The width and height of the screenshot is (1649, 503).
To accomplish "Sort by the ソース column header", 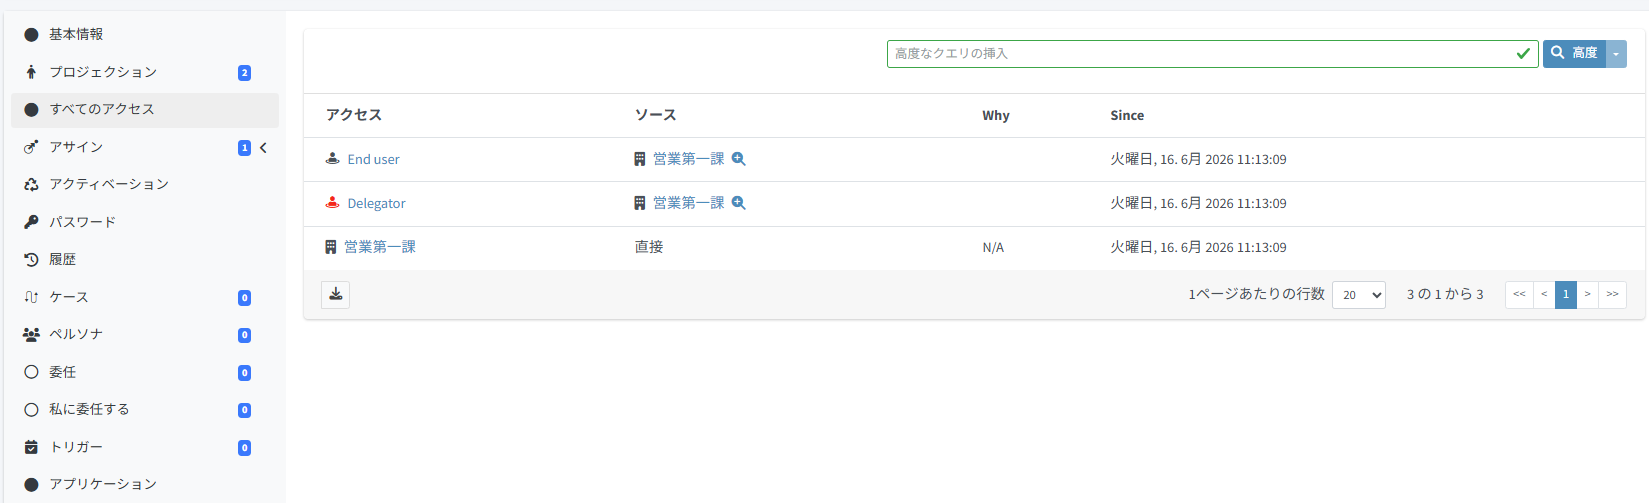I will point(656,115).
